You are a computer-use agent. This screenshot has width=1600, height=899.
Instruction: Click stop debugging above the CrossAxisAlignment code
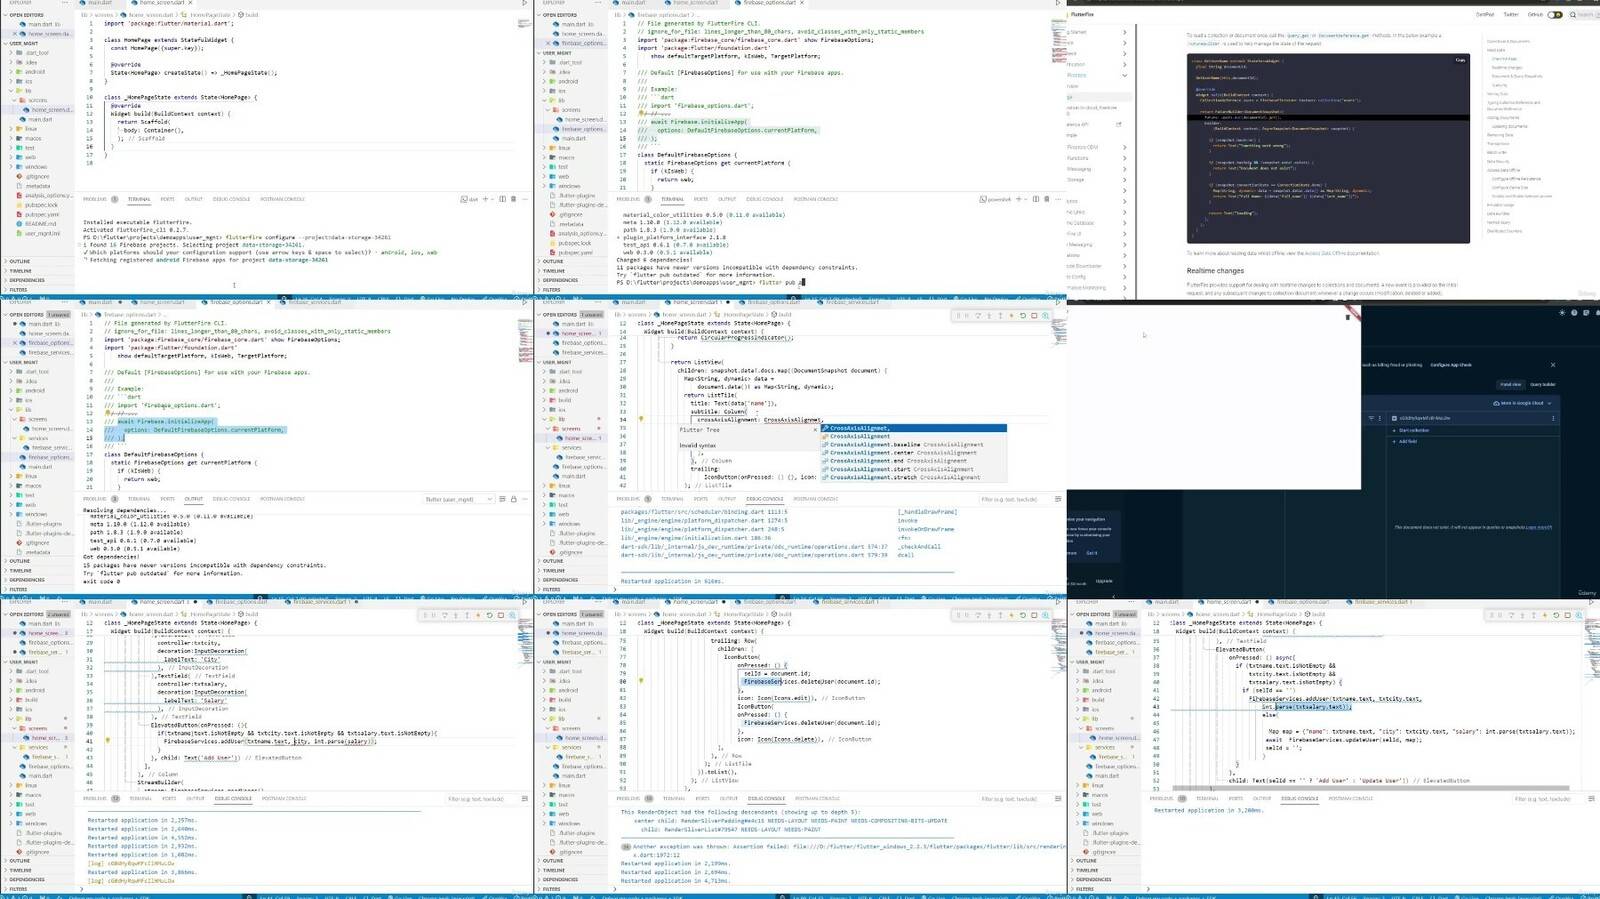tap(1034, 315)
